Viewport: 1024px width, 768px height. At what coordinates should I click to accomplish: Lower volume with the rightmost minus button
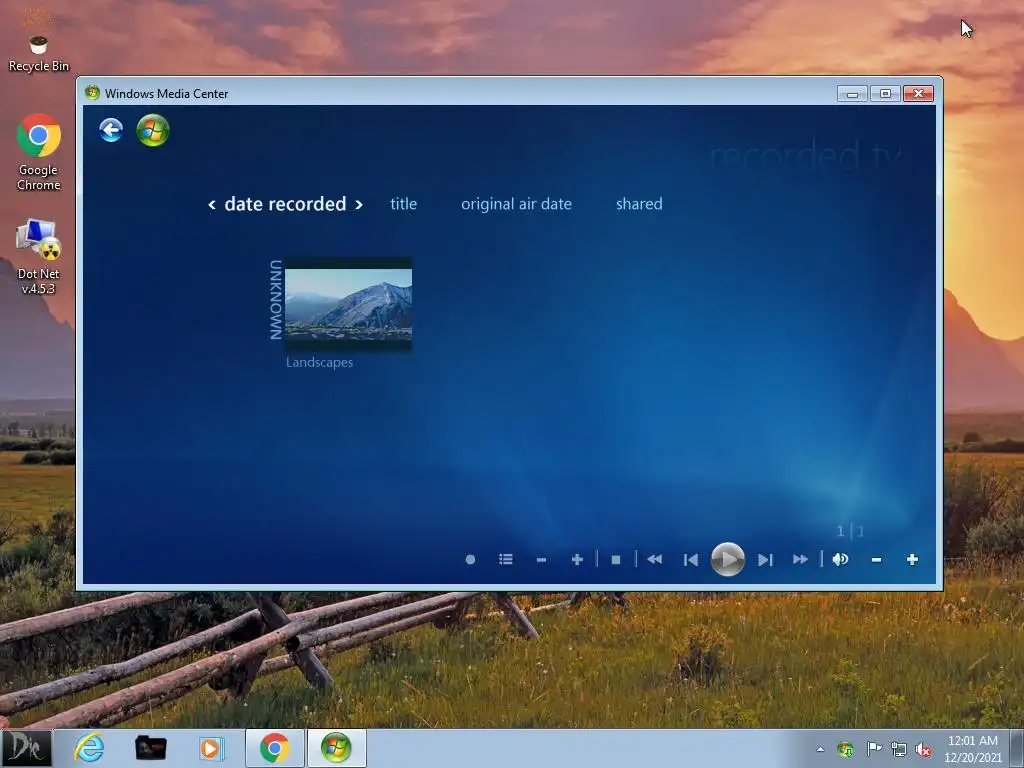(x=876, y=560)
